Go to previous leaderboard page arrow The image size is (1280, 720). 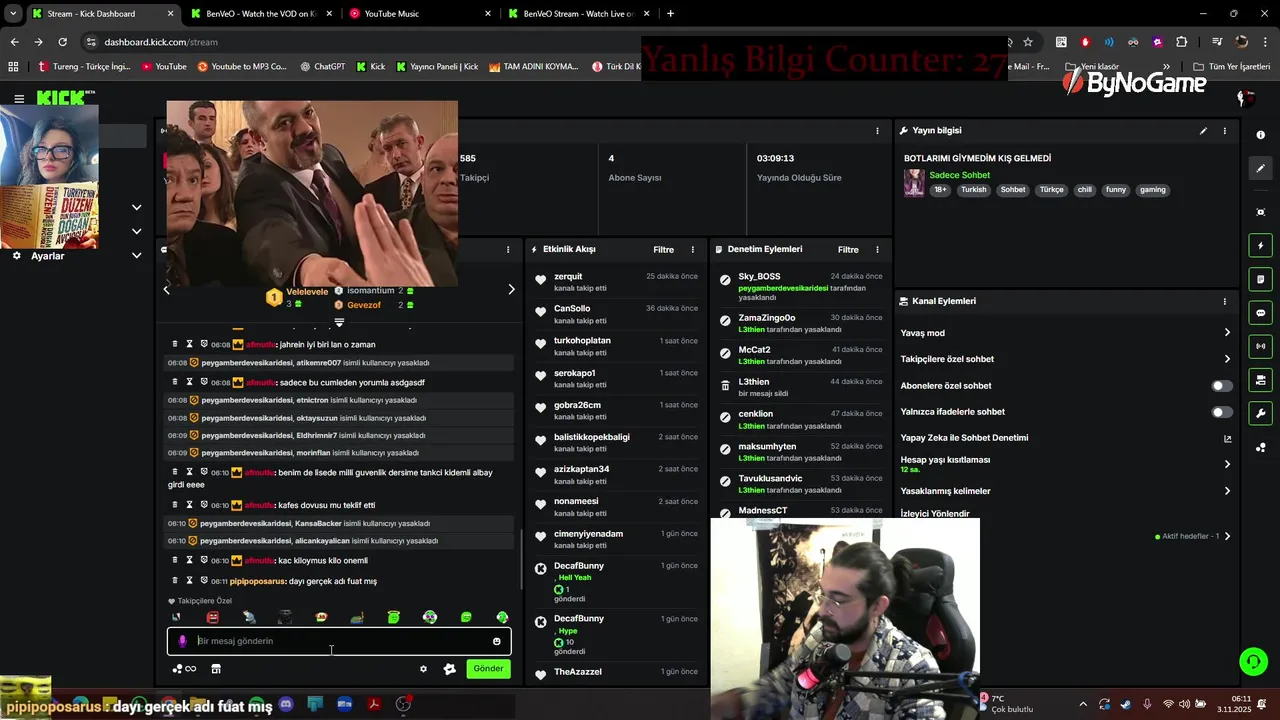point(167,290)
